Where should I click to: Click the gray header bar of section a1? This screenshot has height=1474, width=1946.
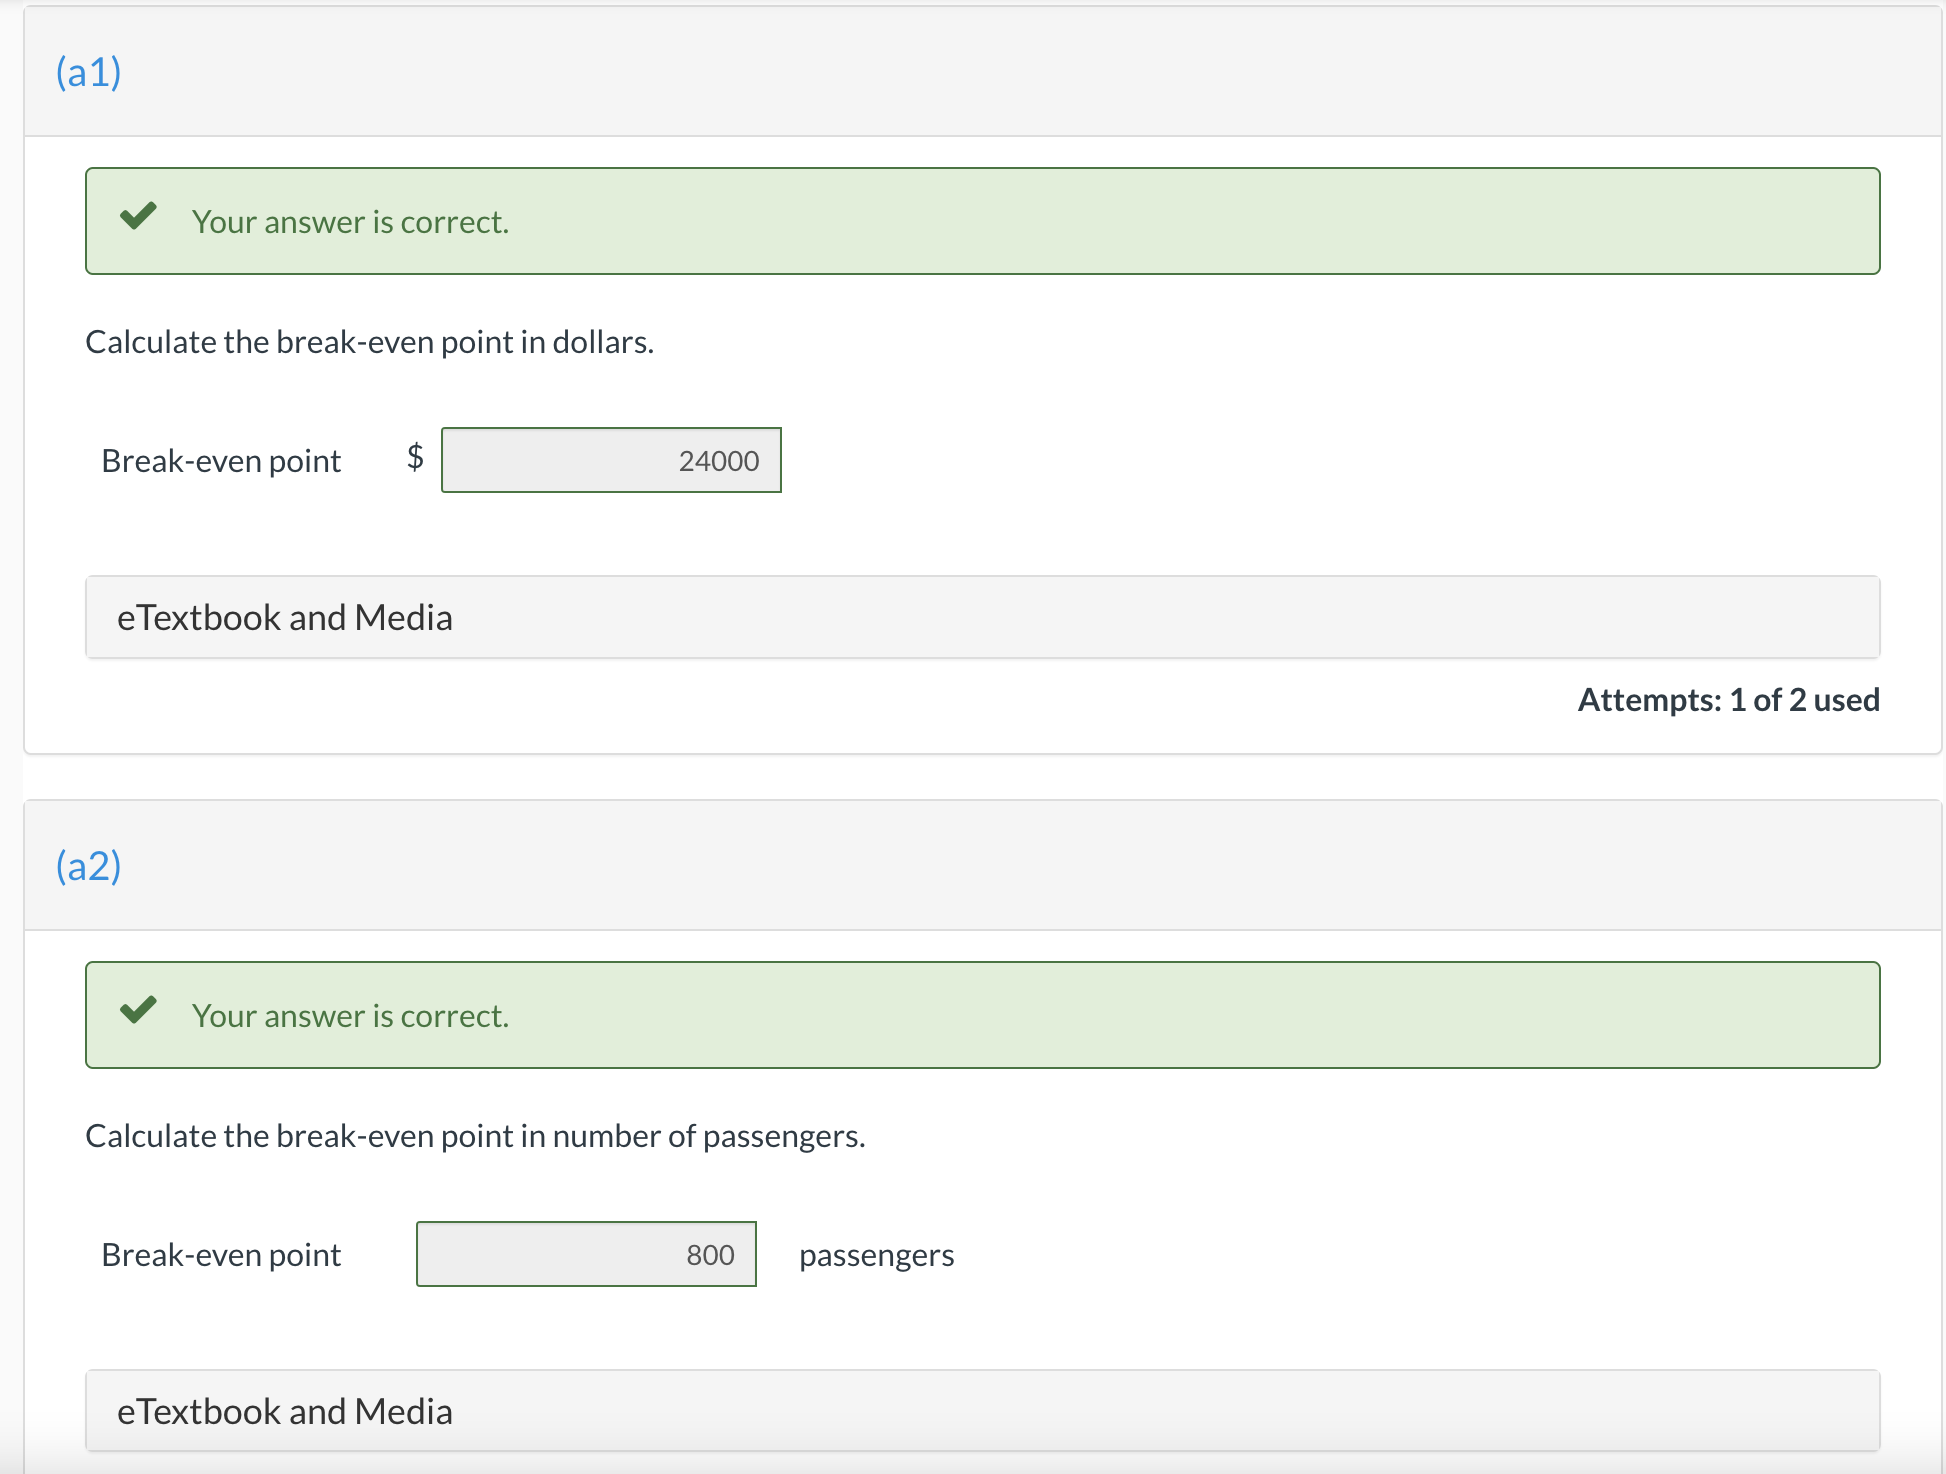1000,72
